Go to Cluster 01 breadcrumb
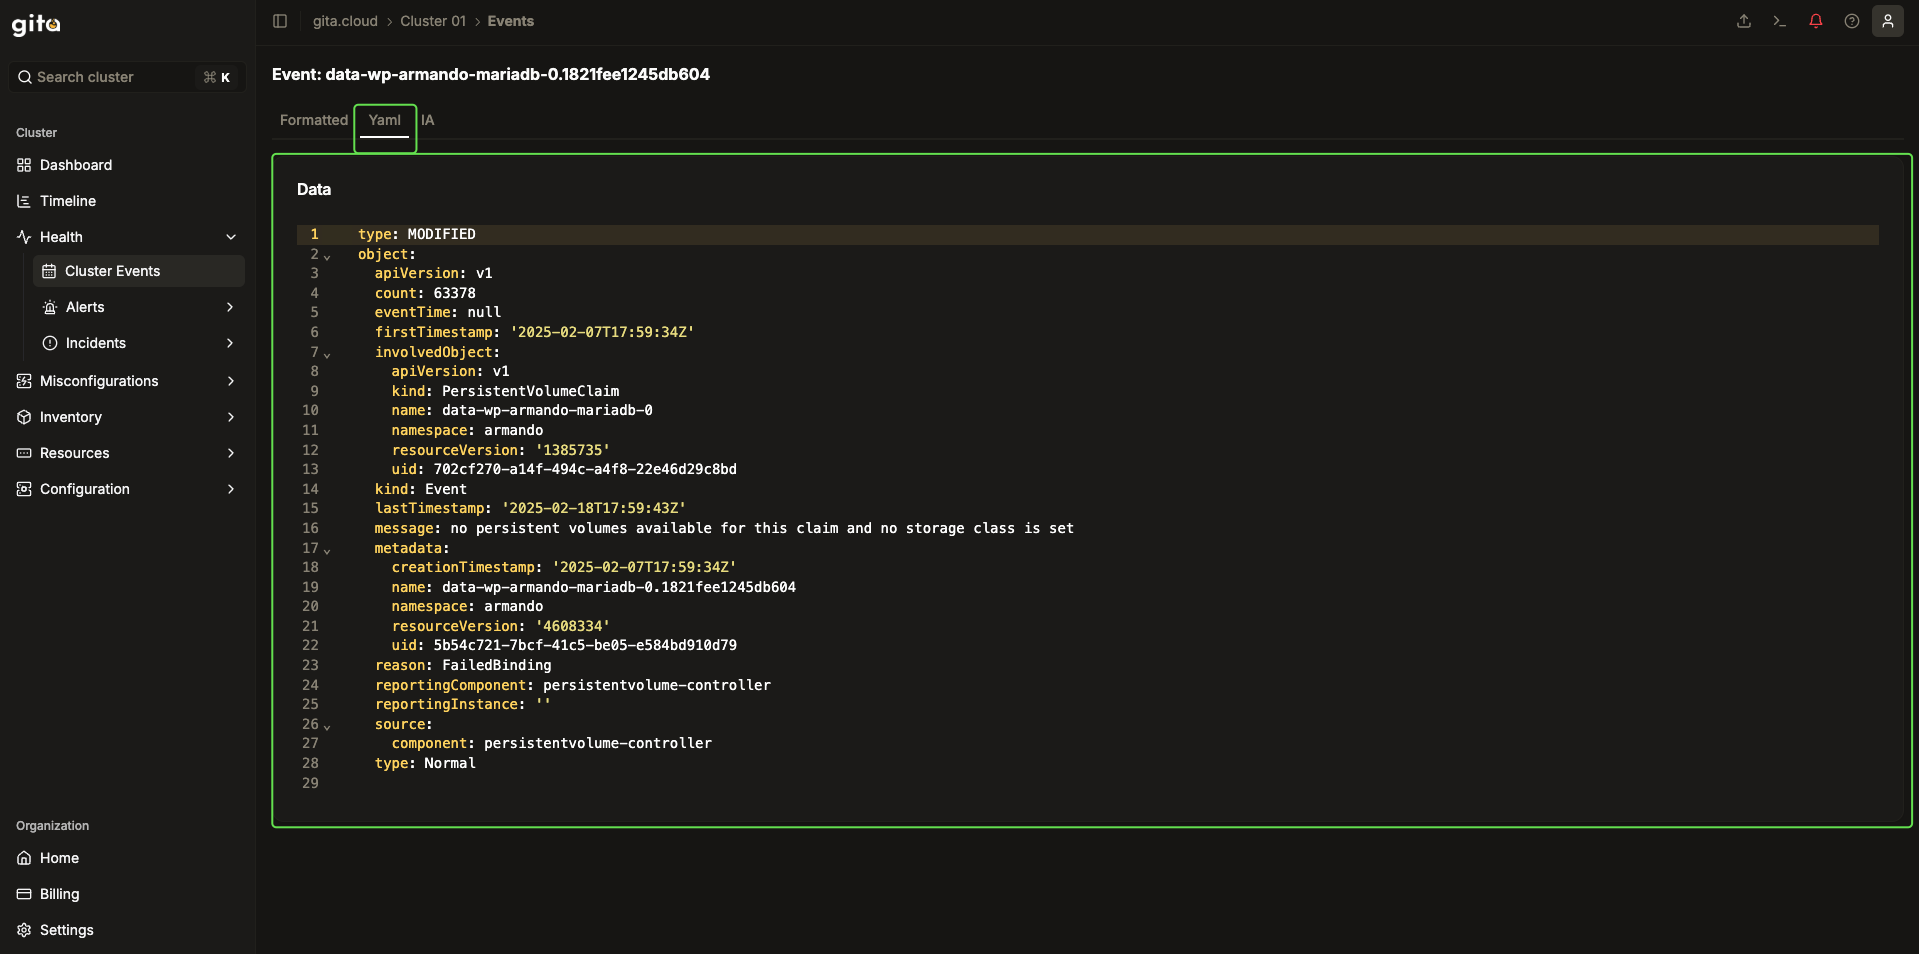1919x954 pixels. coord(433,21)
